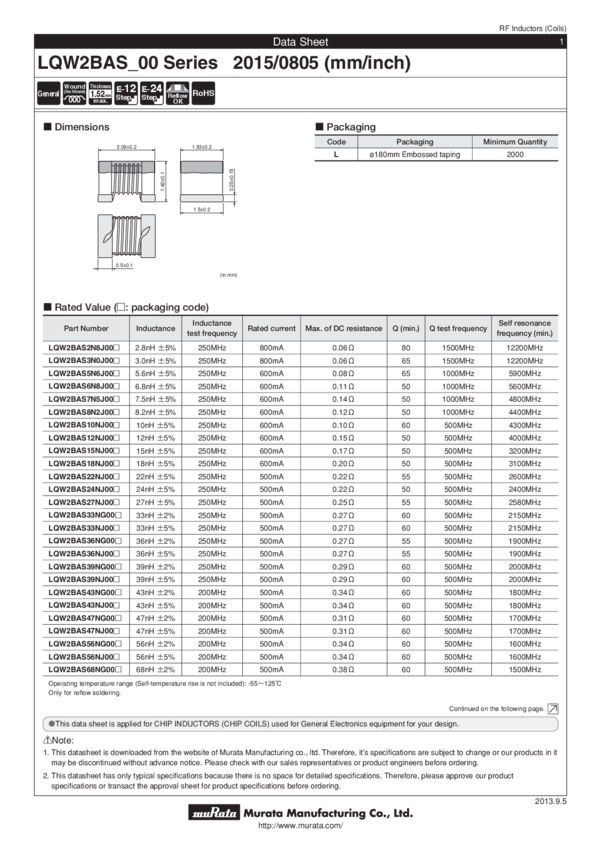Click the General badge icon

coord(48,93)
